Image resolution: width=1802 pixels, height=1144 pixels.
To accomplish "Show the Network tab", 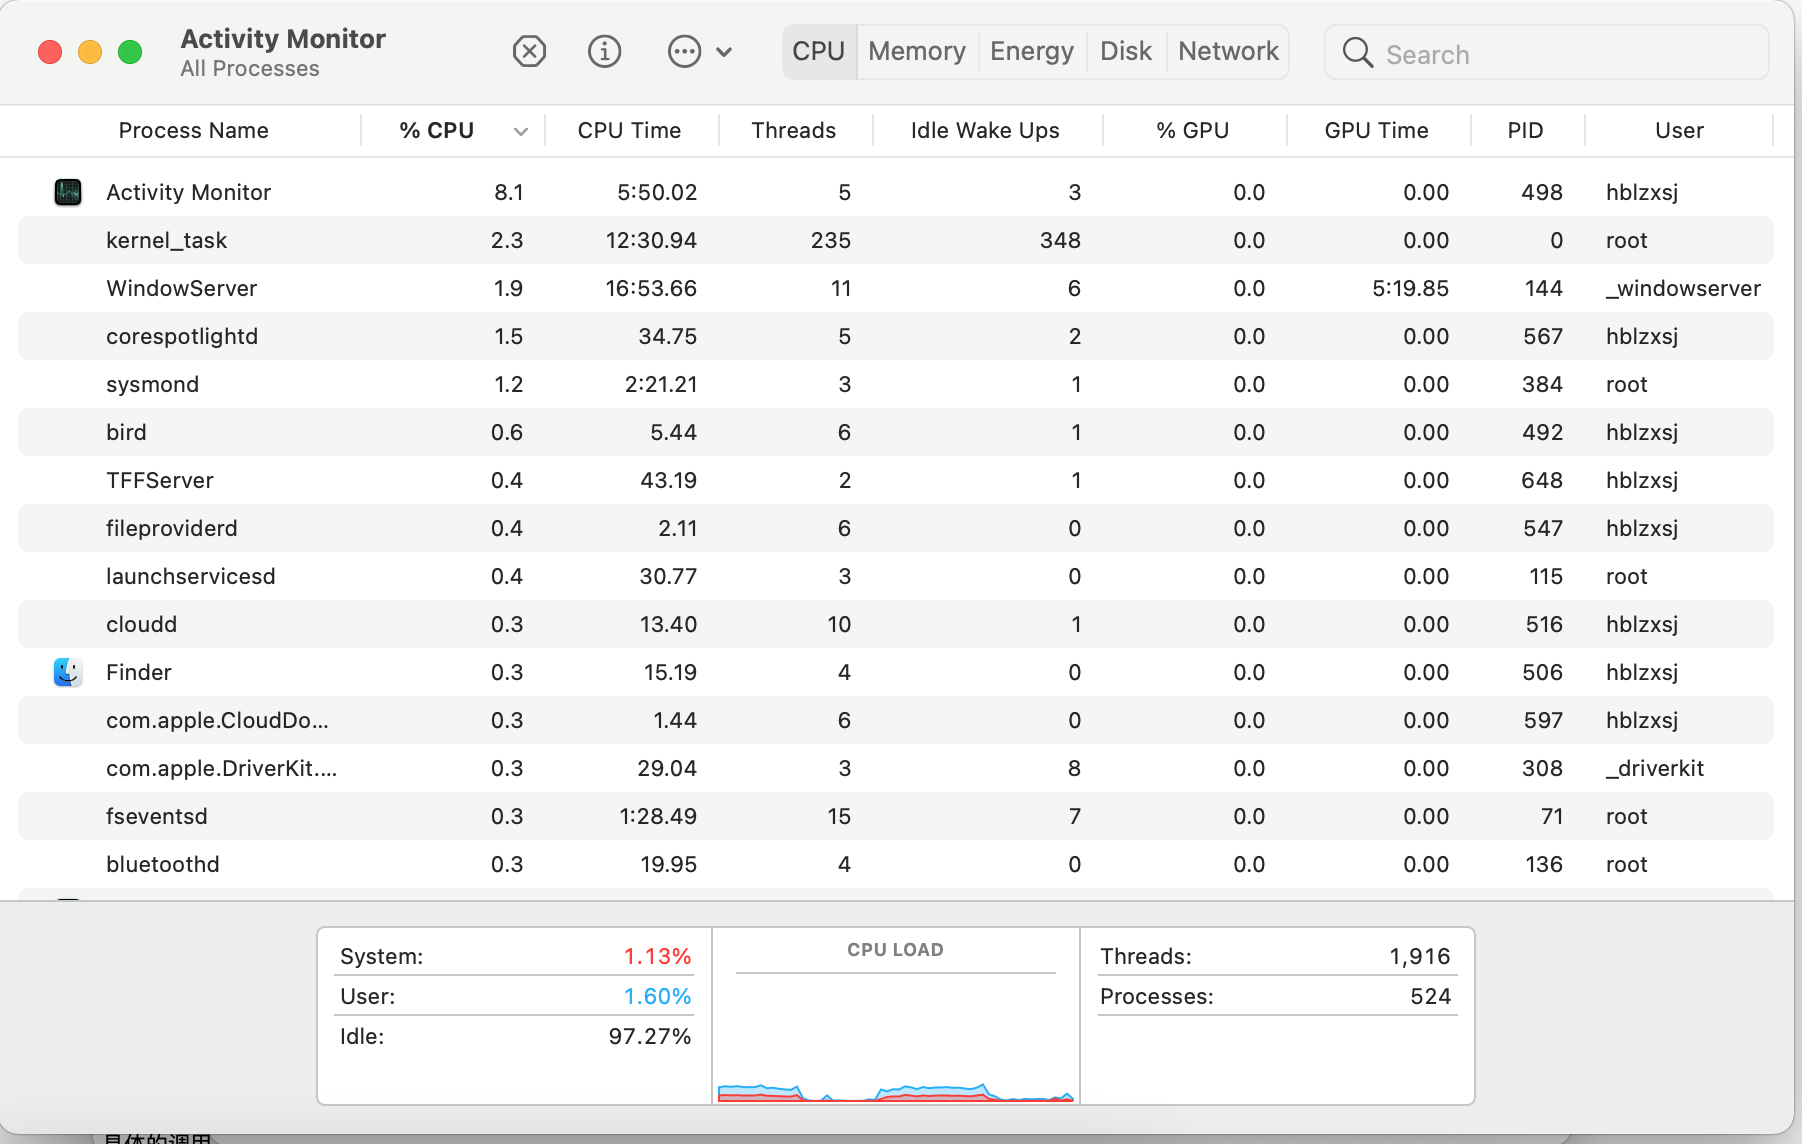I will click(x=1228, y=51).
